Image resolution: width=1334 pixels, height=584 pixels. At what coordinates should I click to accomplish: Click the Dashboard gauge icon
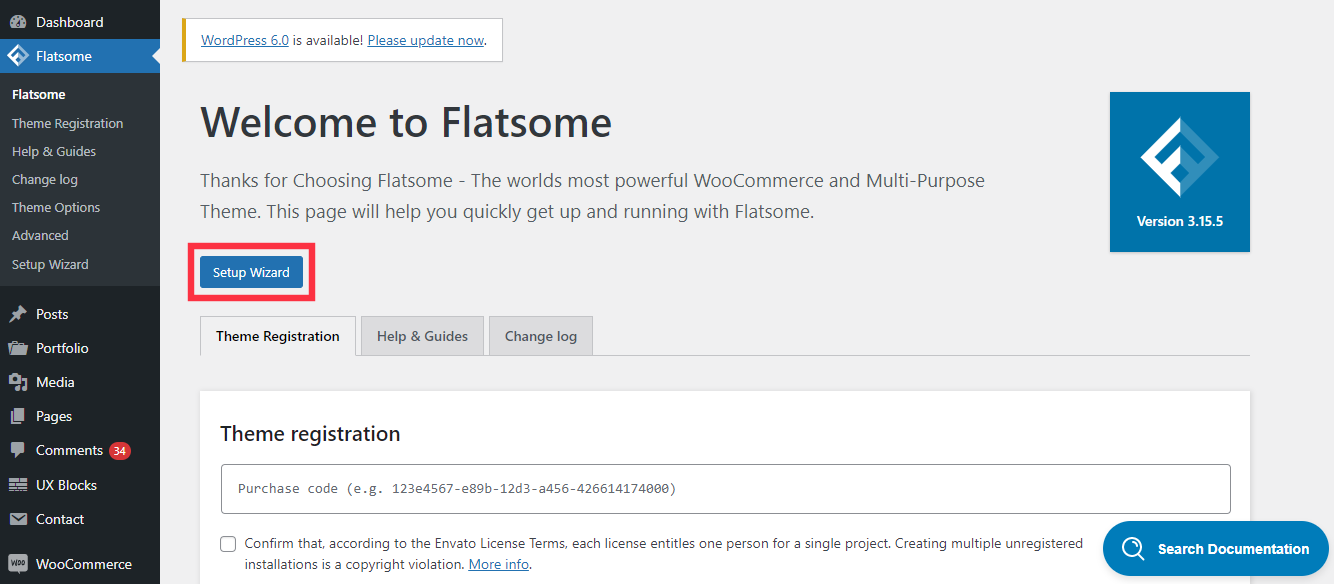18,22
